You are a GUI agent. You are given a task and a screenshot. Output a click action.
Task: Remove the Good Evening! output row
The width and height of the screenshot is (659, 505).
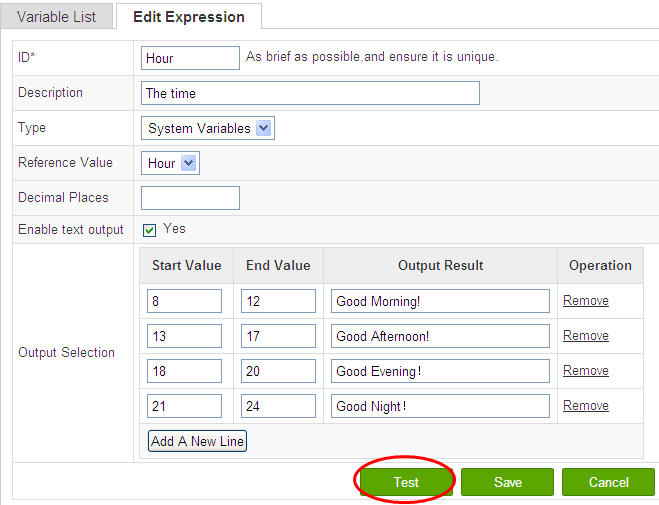pos(585,370)
